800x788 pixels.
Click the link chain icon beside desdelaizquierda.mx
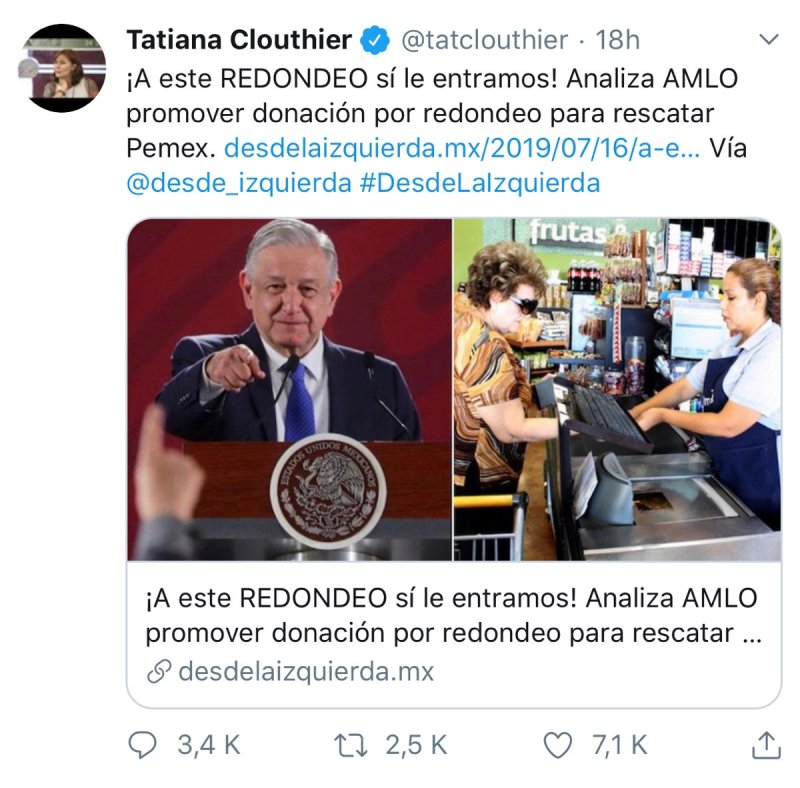coord(159,672)
